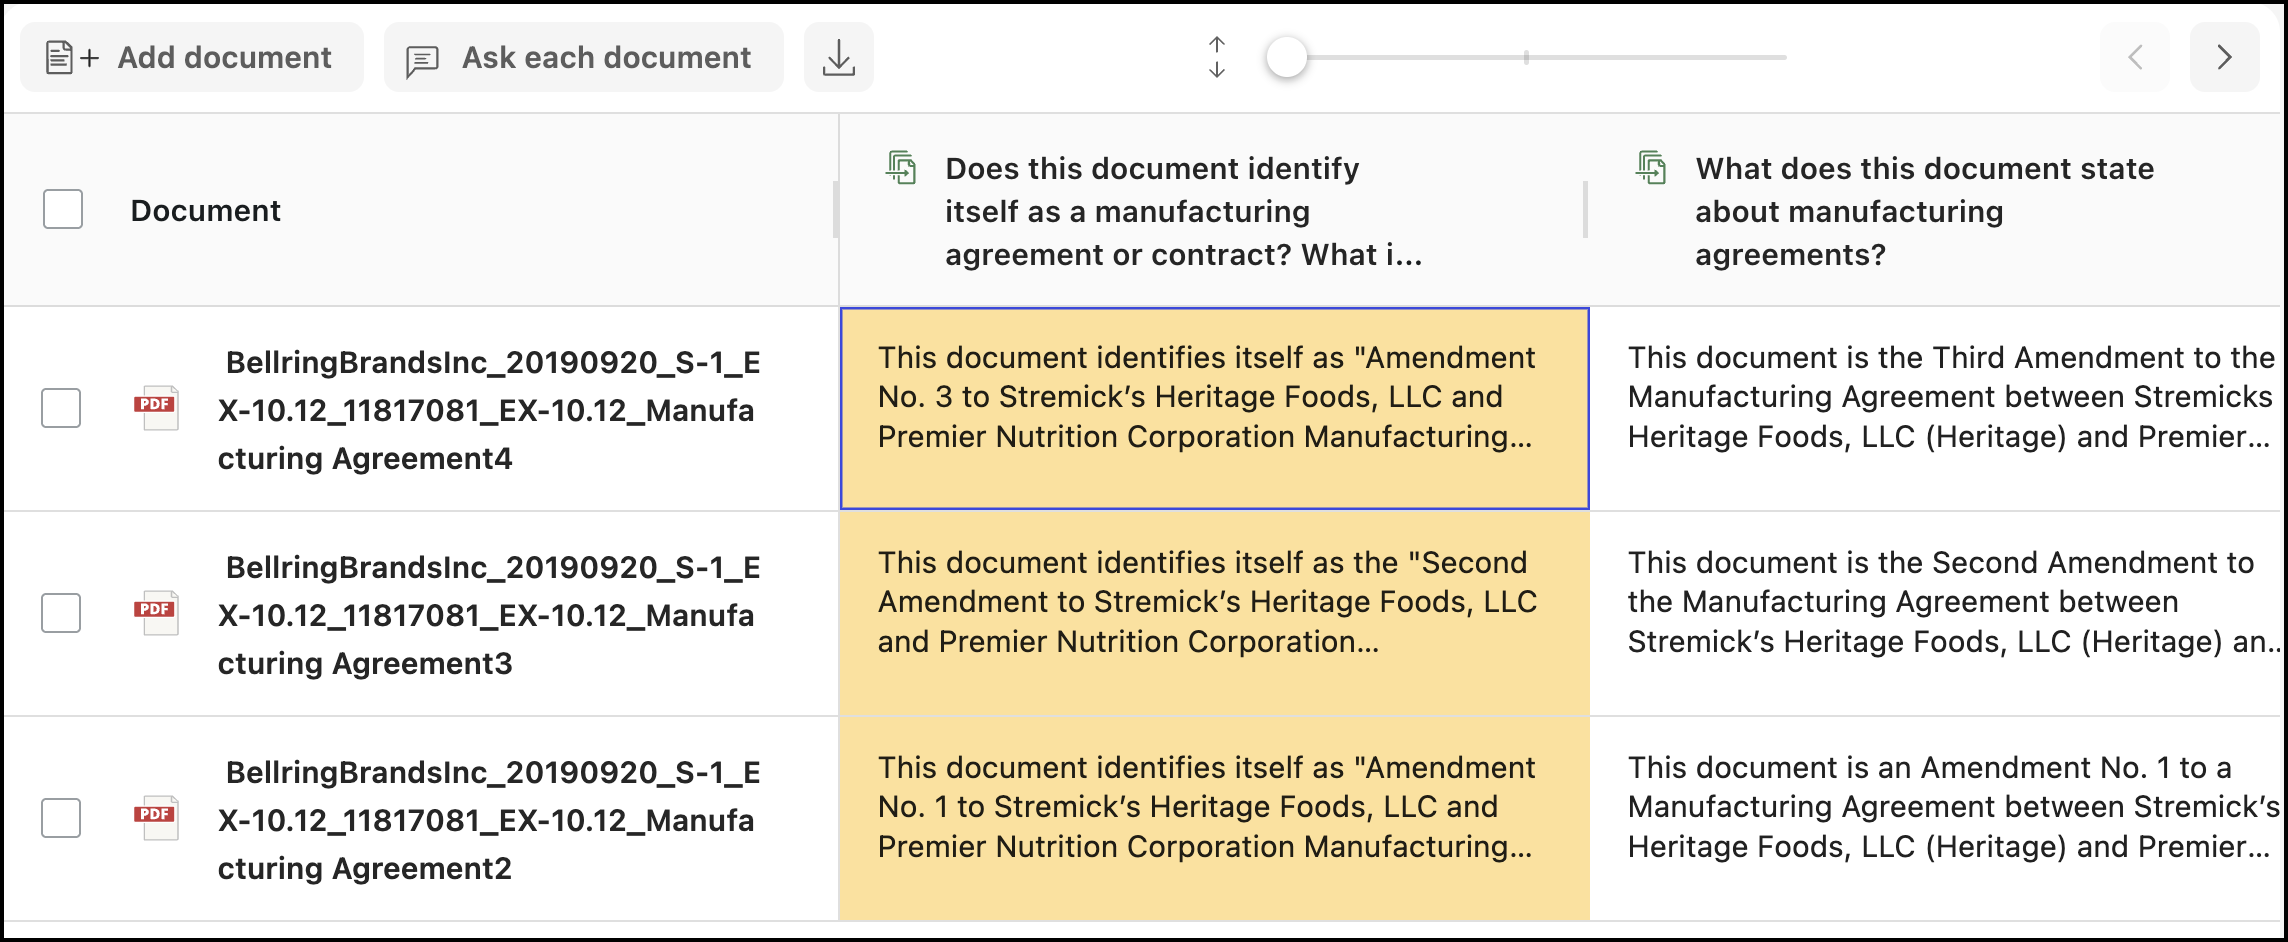
Task: Go to next columns with right chevron
Action: pos(2224,58)
